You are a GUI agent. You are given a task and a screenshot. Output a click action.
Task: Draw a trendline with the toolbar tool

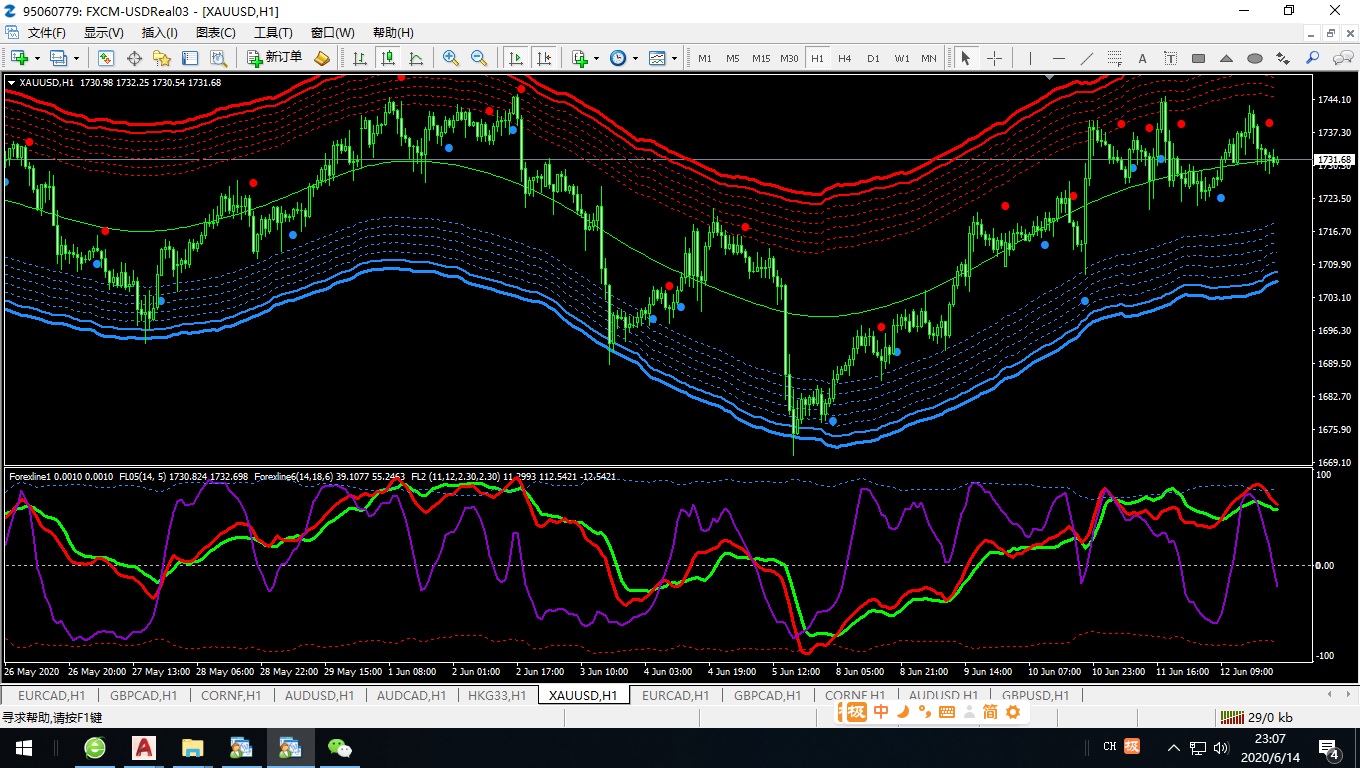pyautogui.click(x=1087, y=58)
